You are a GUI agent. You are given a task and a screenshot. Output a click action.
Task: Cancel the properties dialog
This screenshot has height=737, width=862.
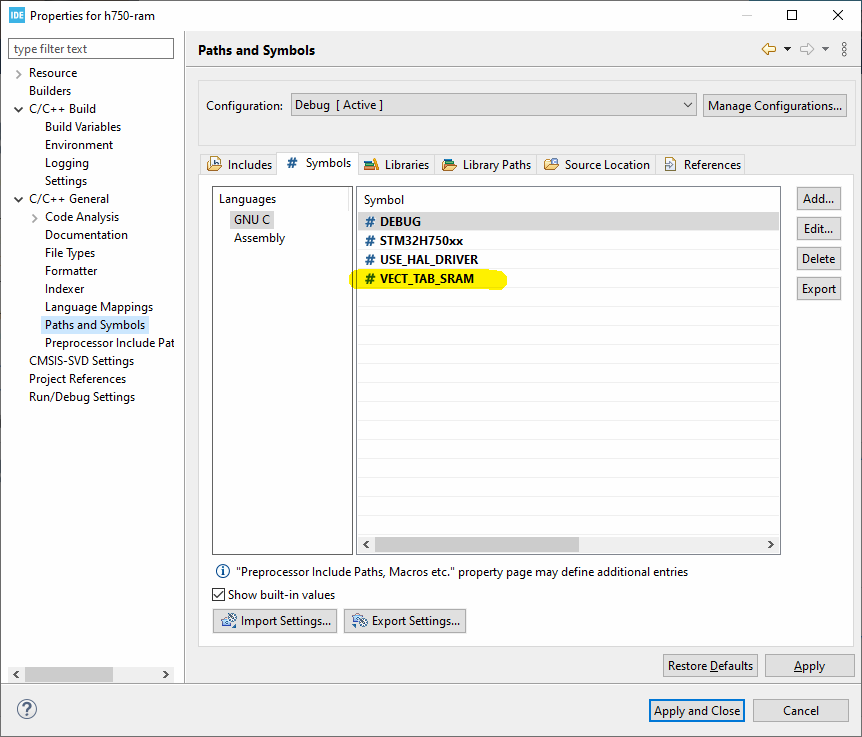(800, 711)
